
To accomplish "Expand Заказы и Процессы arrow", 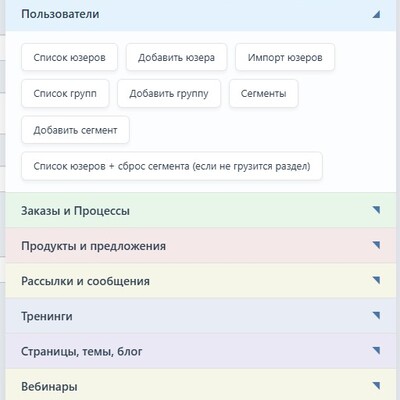I will pyautogui.click(x=376, y=210).
